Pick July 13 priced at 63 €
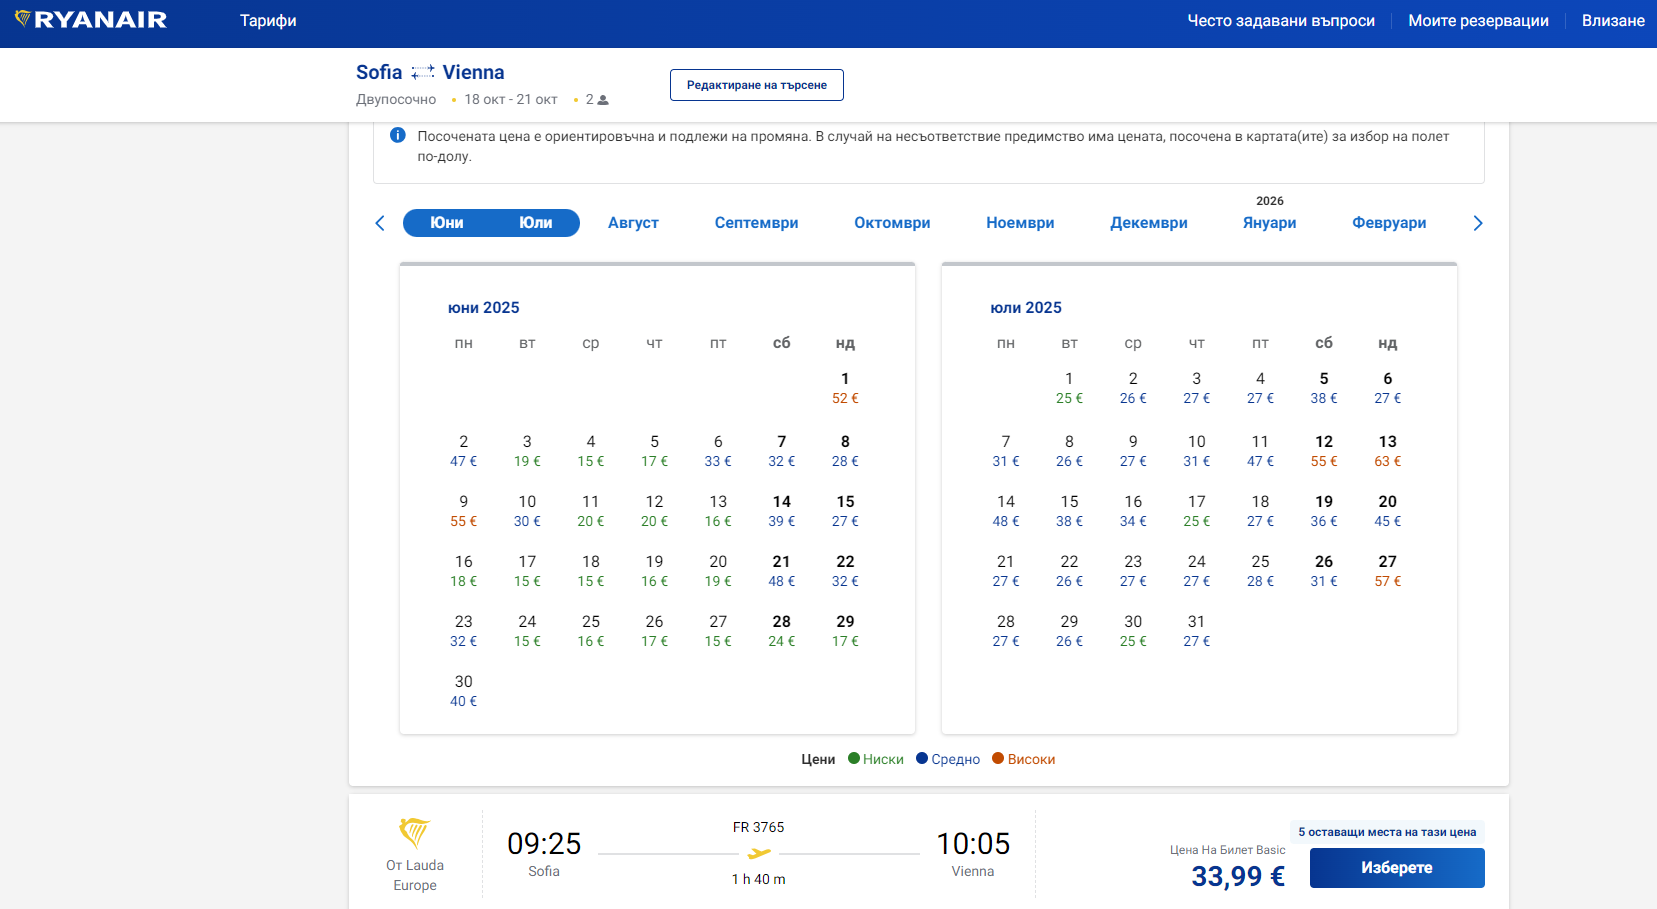Viewport: 1657px width, 909px height. point(1387,450)
